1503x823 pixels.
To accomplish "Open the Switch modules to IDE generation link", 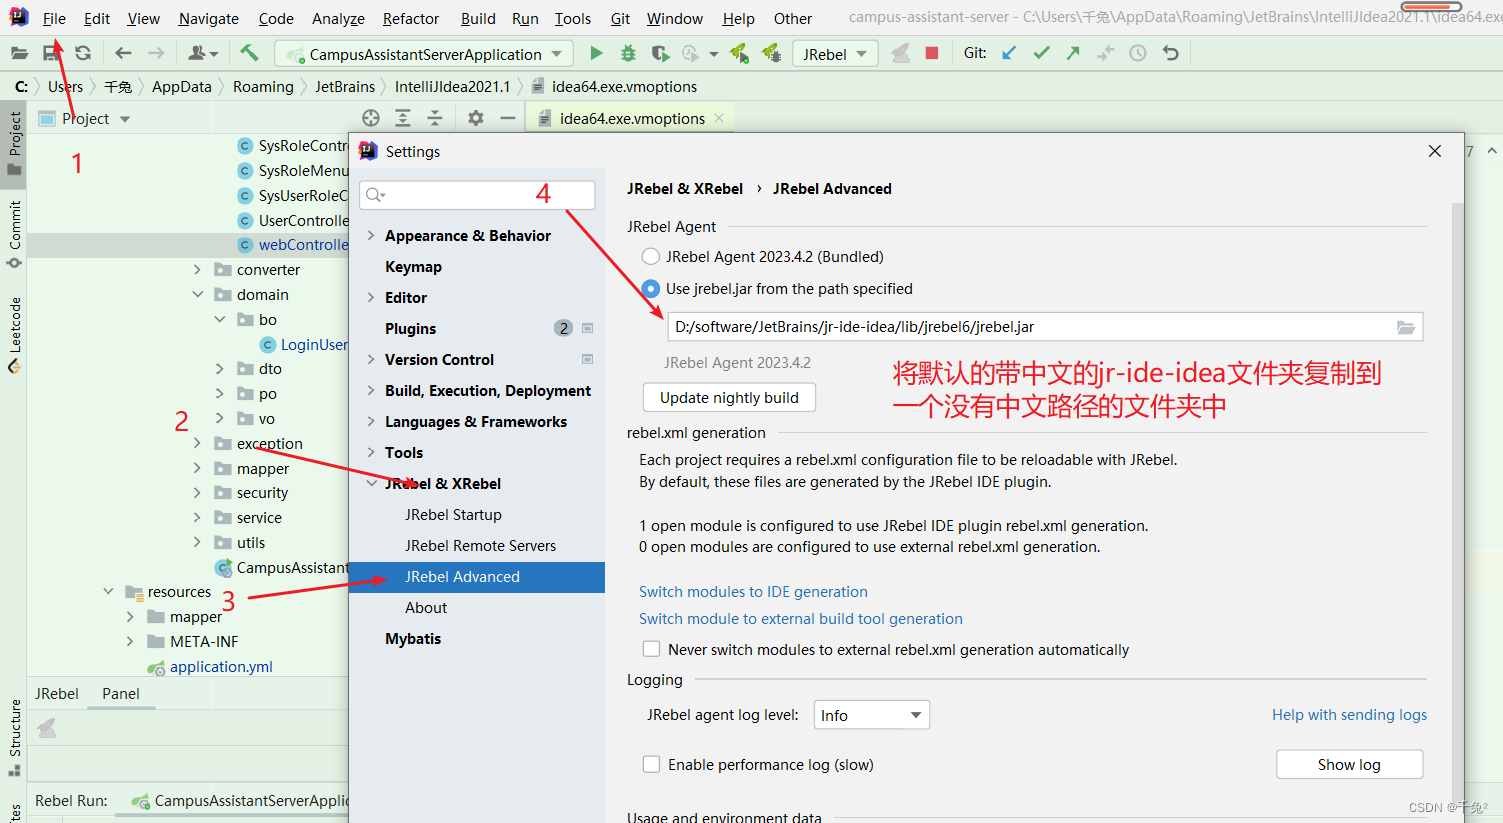I will click(753, 591).
